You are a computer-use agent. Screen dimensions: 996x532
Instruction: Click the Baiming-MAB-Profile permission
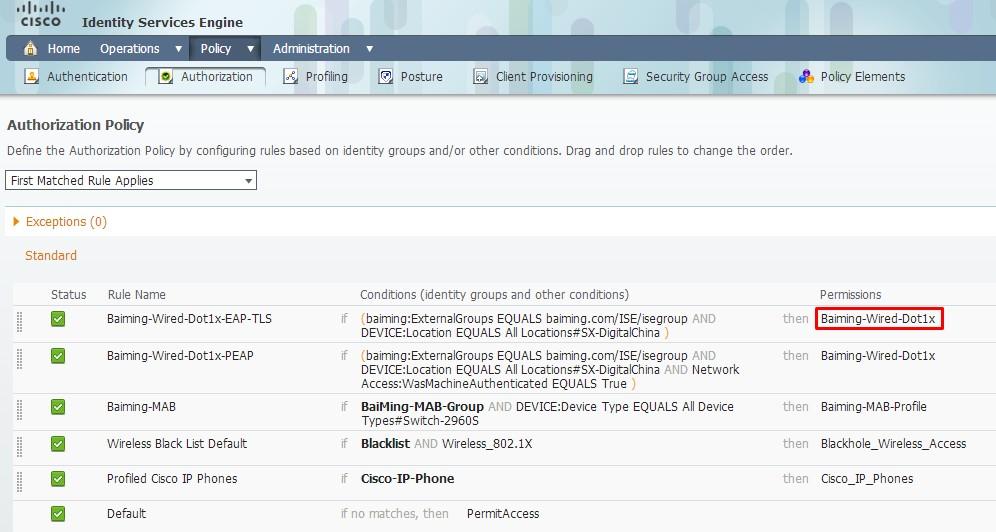pos(873,406)
